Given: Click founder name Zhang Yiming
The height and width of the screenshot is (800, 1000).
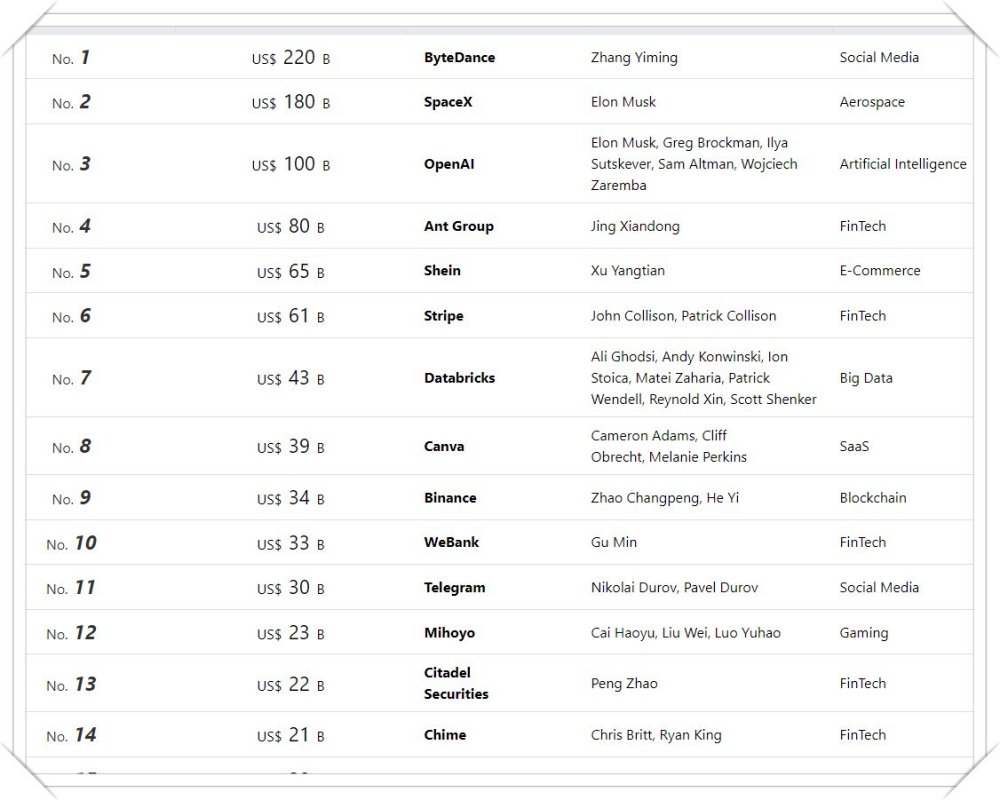Looking at the screenshot, I should tap(634, 57).
